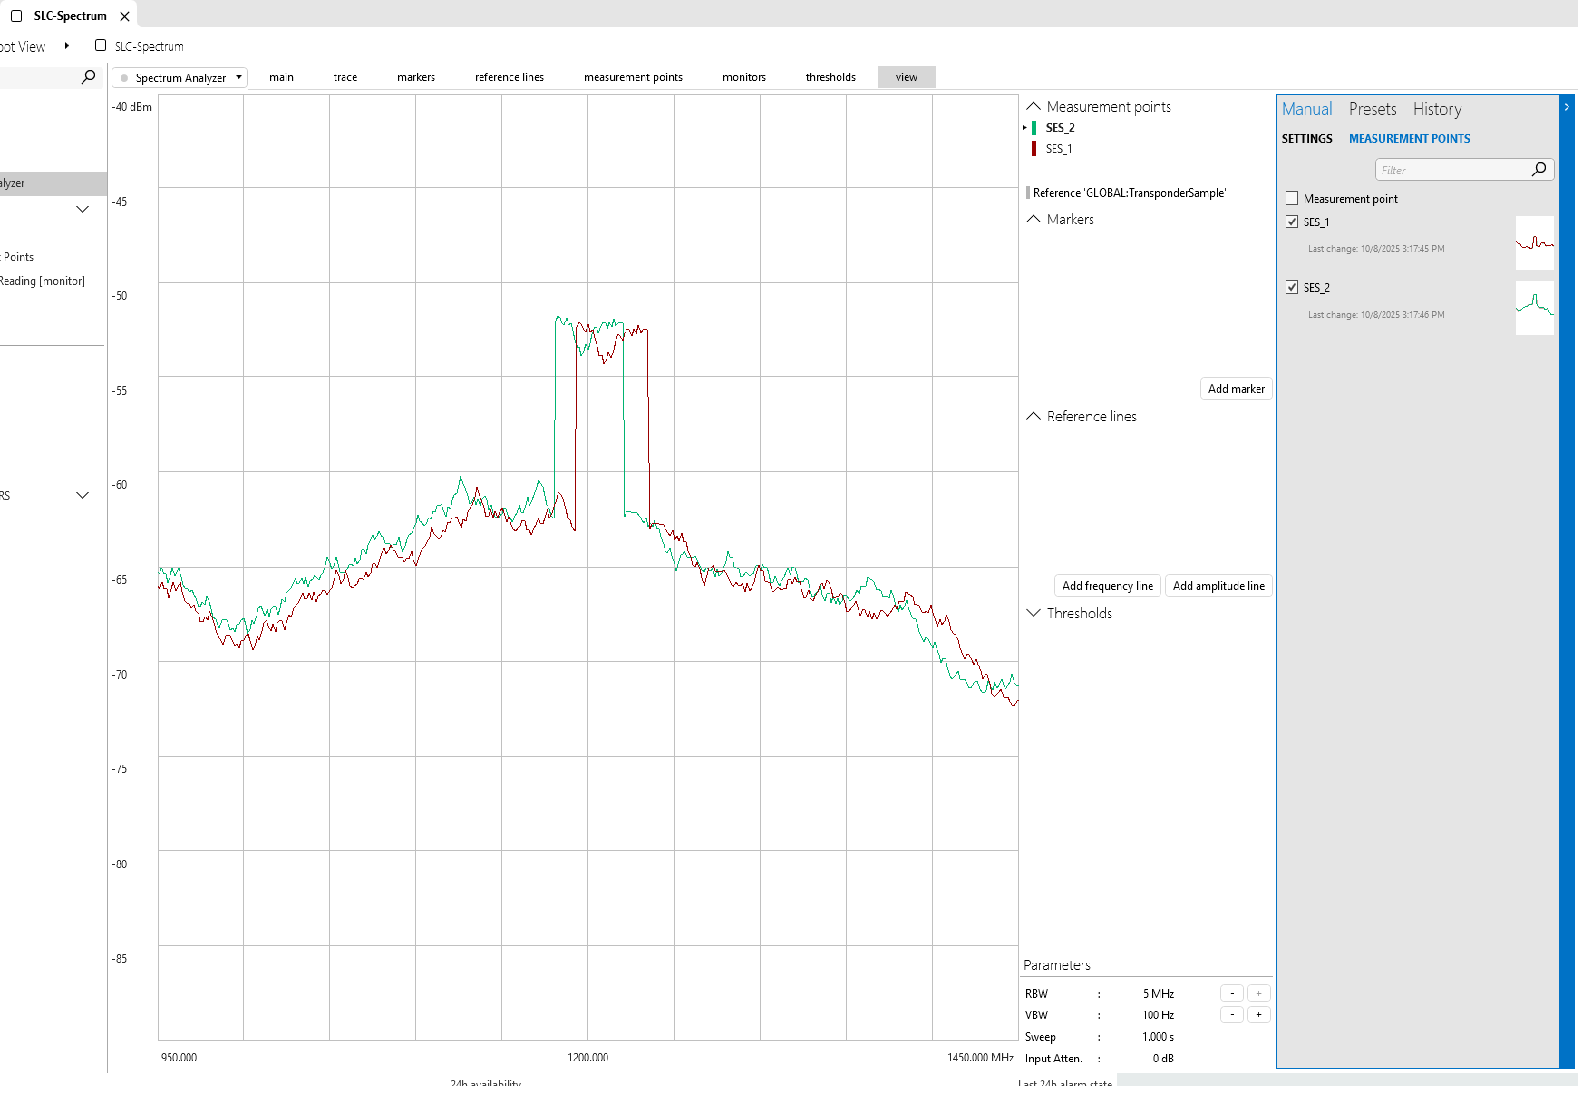The width and height of the screenshot is (1578, 1093).
Task: Close the SLC-Spectrum tab
Action: click(125, 16)
